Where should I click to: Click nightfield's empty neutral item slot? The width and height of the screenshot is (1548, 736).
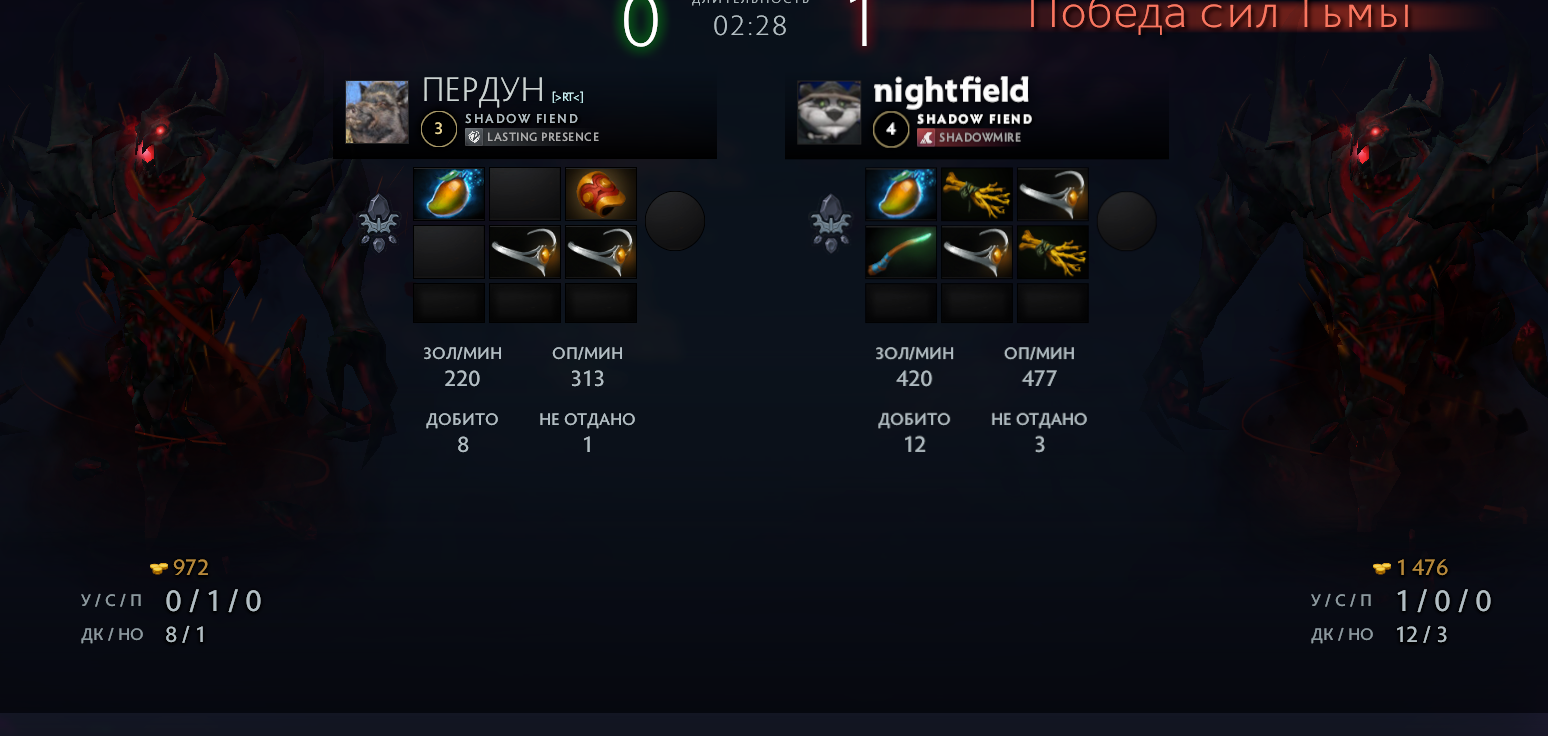[1127, 221]
